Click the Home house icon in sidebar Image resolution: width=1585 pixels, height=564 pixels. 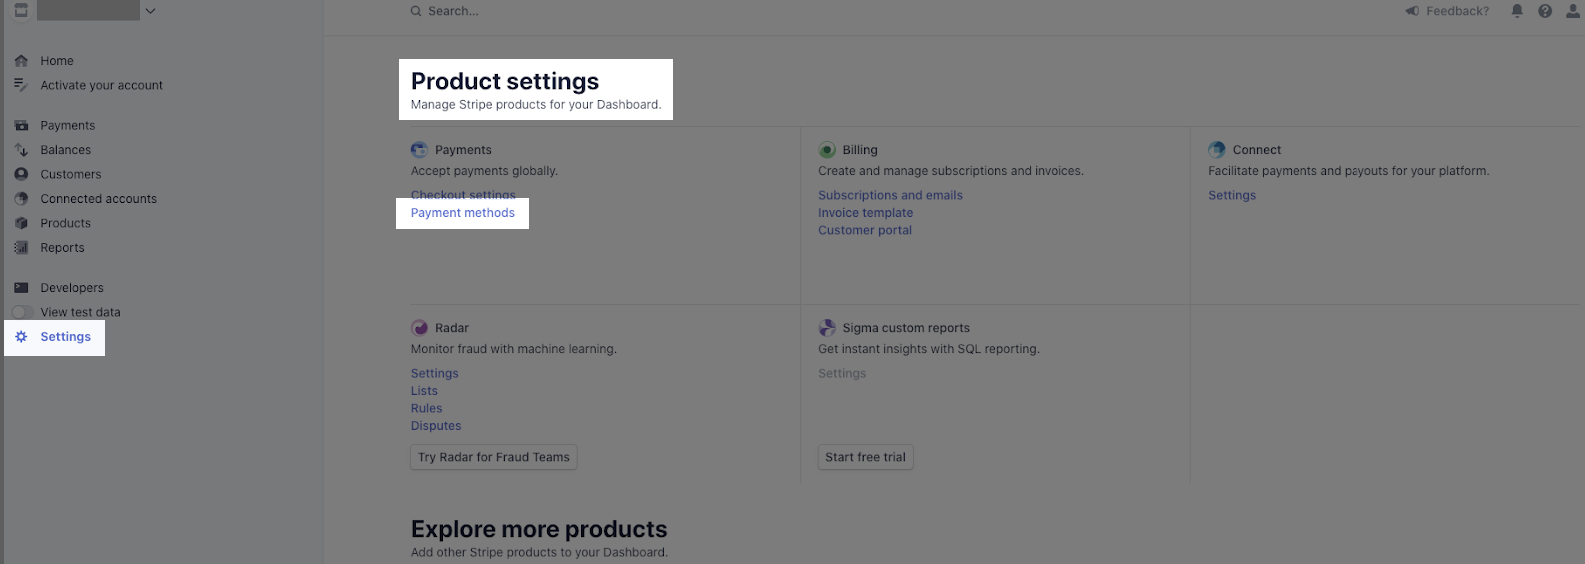point(21,61)
